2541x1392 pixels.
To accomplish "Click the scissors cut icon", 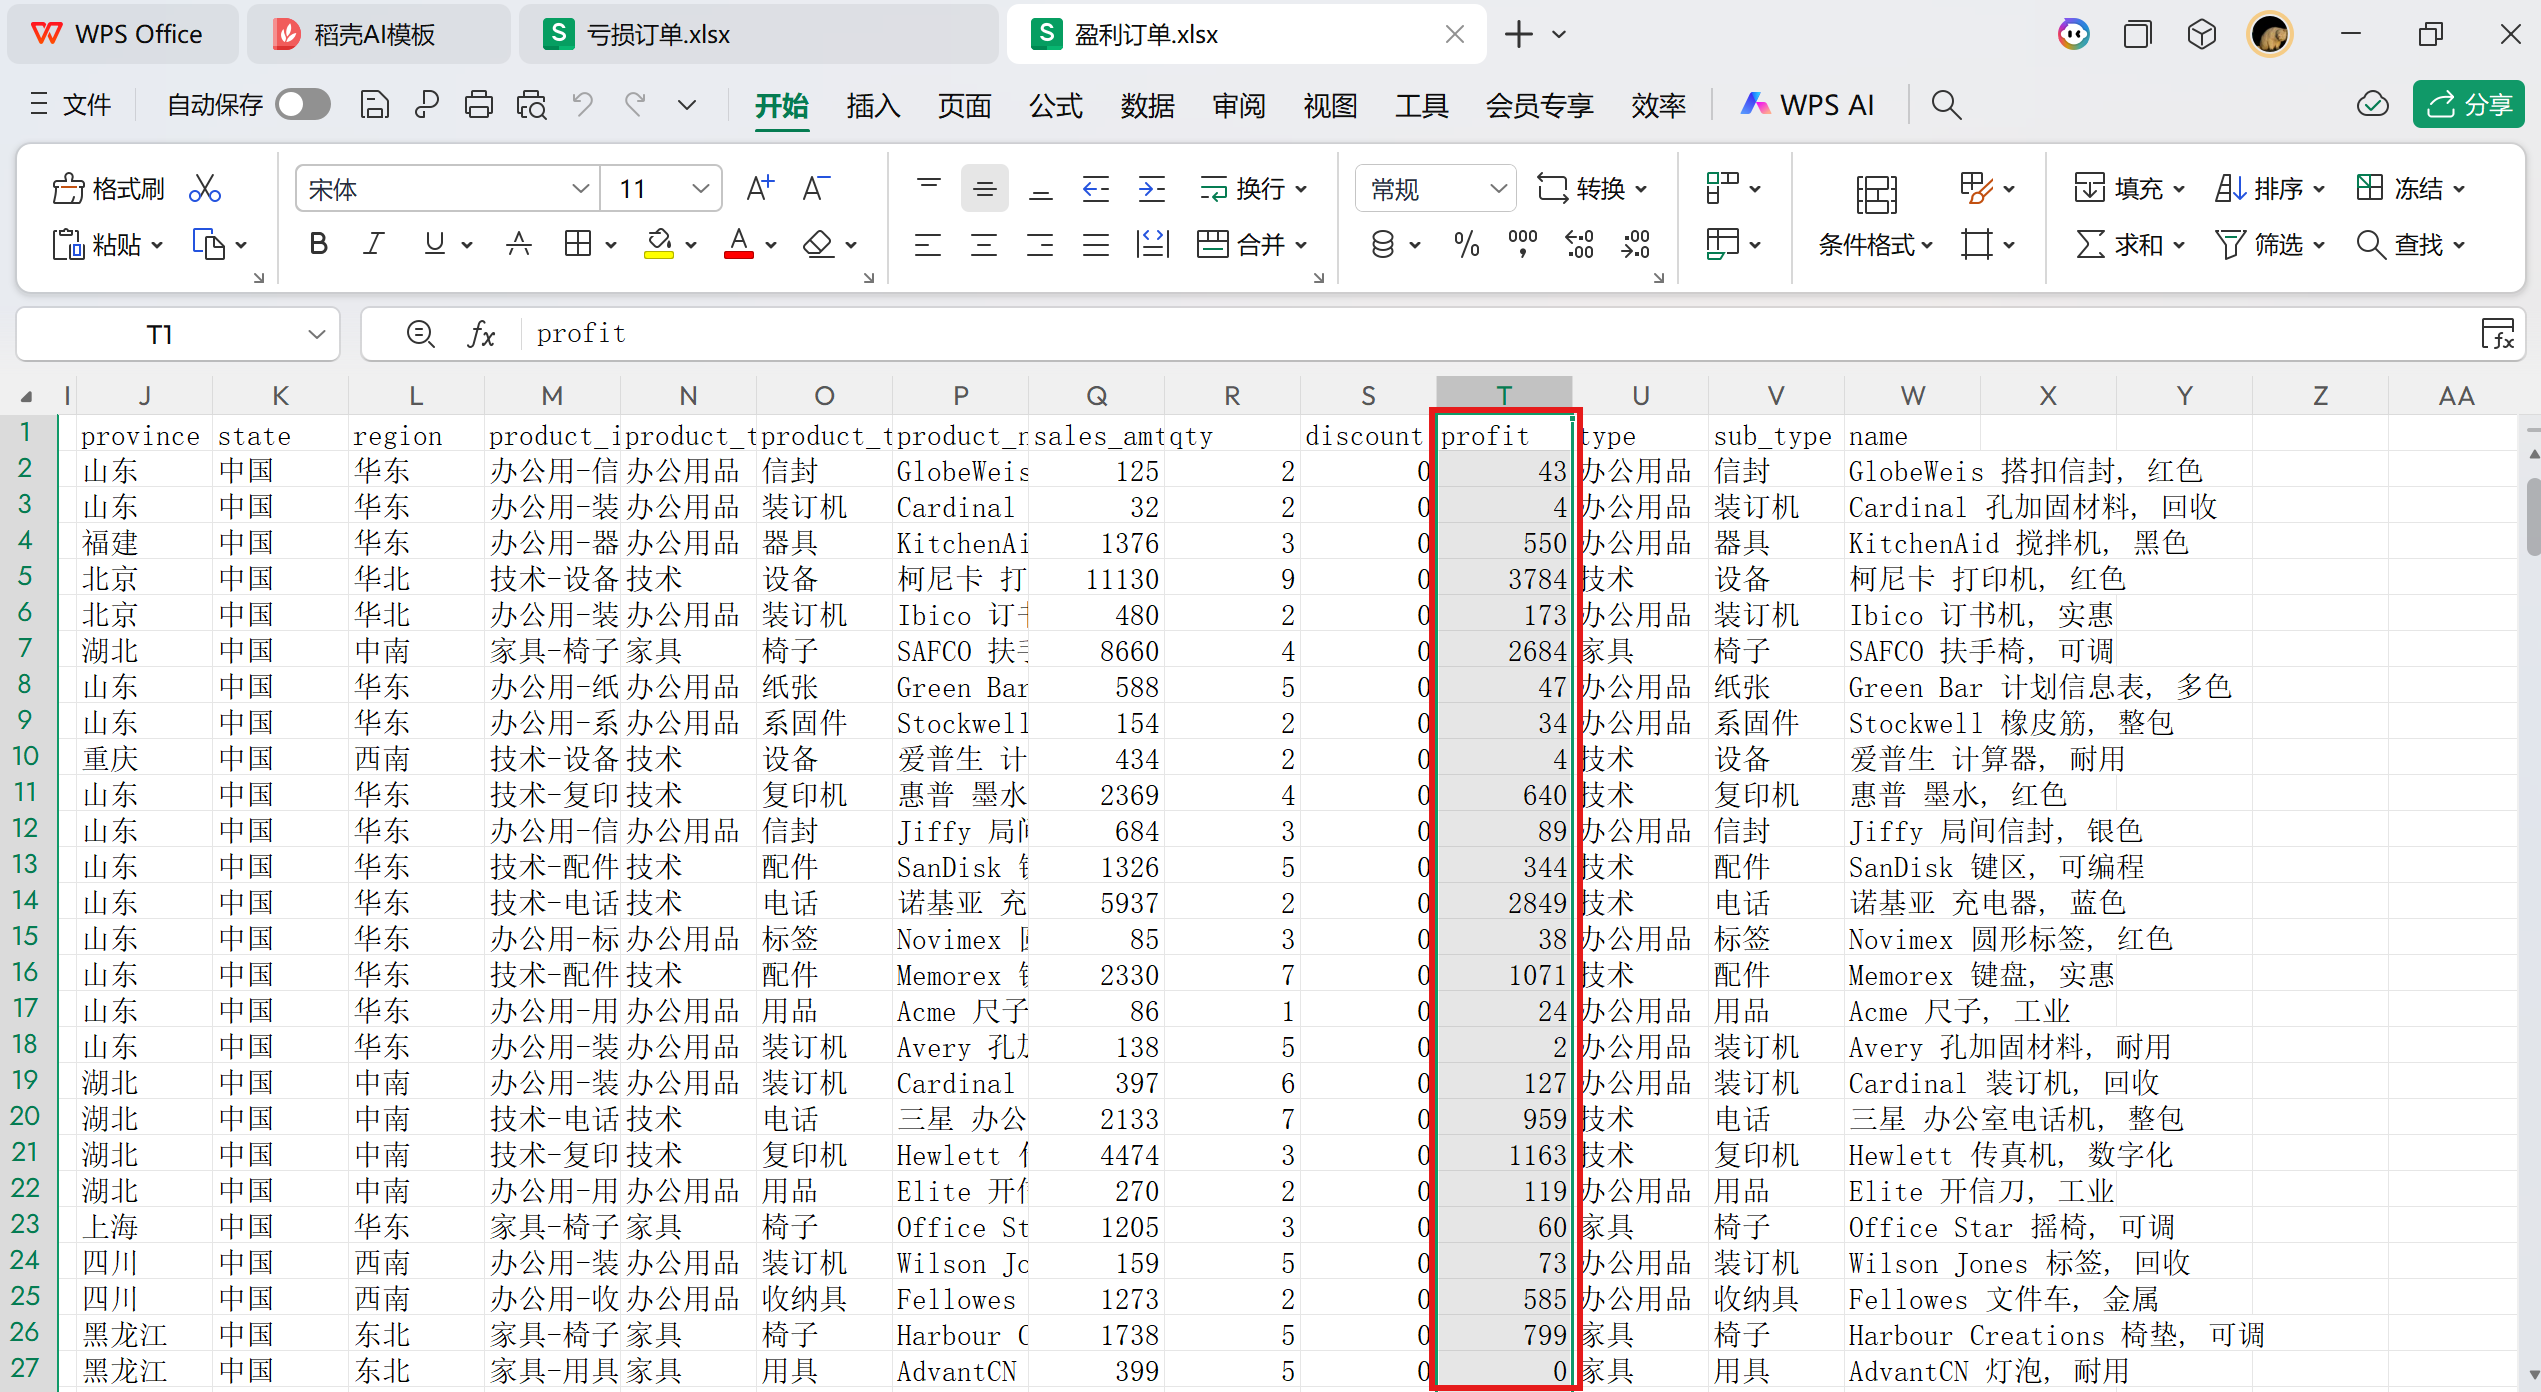I will [x=205, y=189].
